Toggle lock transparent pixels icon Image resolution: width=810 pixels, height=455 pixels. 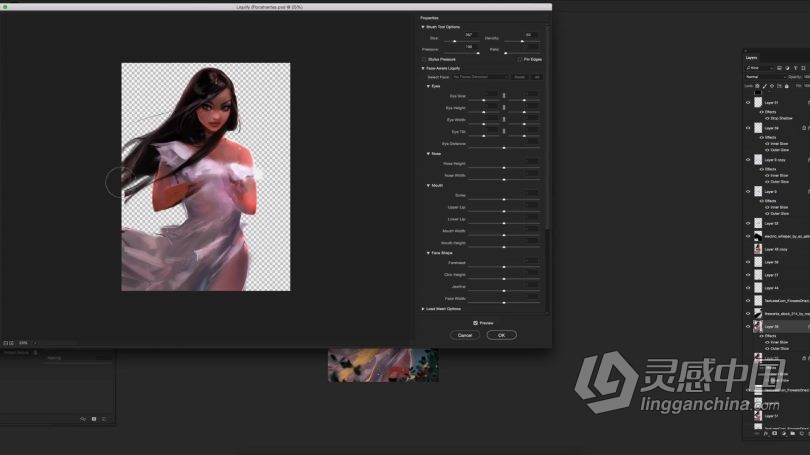tap(758, 86)
